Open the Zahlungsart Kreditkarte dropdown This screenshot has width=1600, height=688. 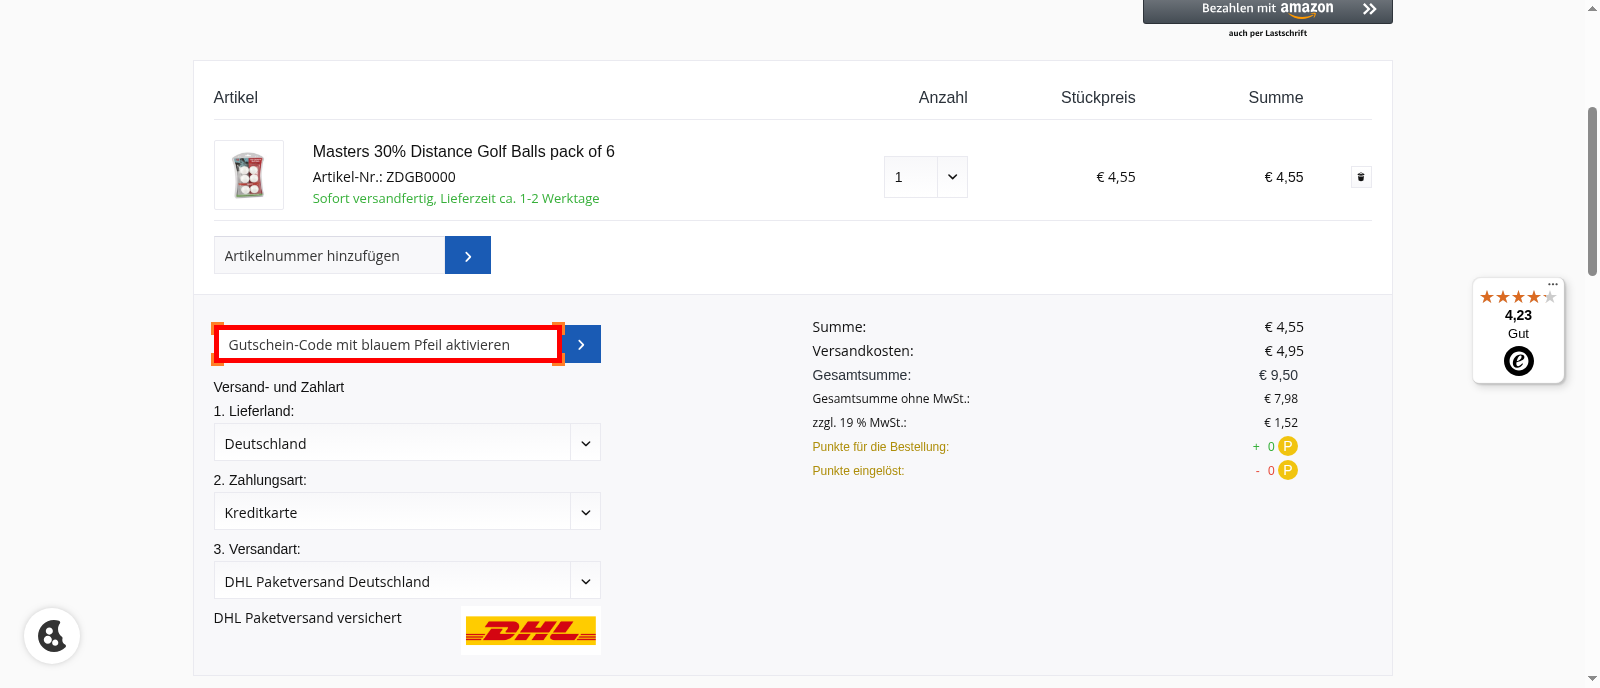(x=406, y=512)
